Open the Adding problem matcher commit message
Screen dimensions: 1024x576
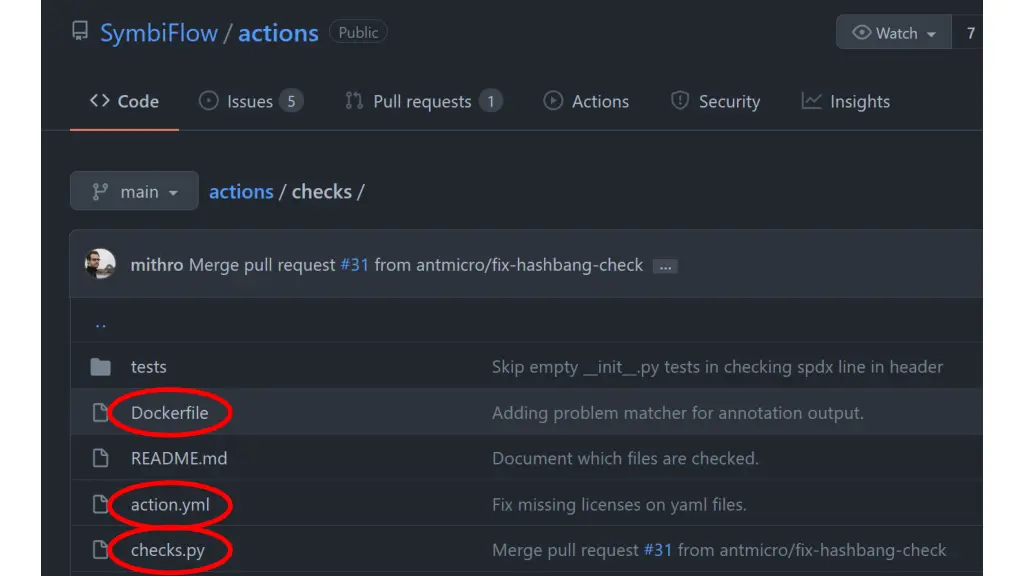677,413
